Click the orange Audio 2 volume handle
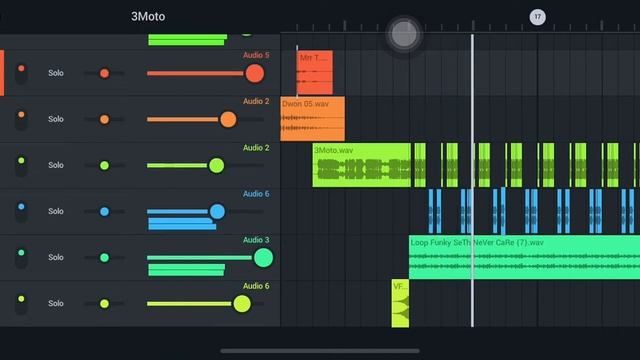640x360 pixels. 228,119
